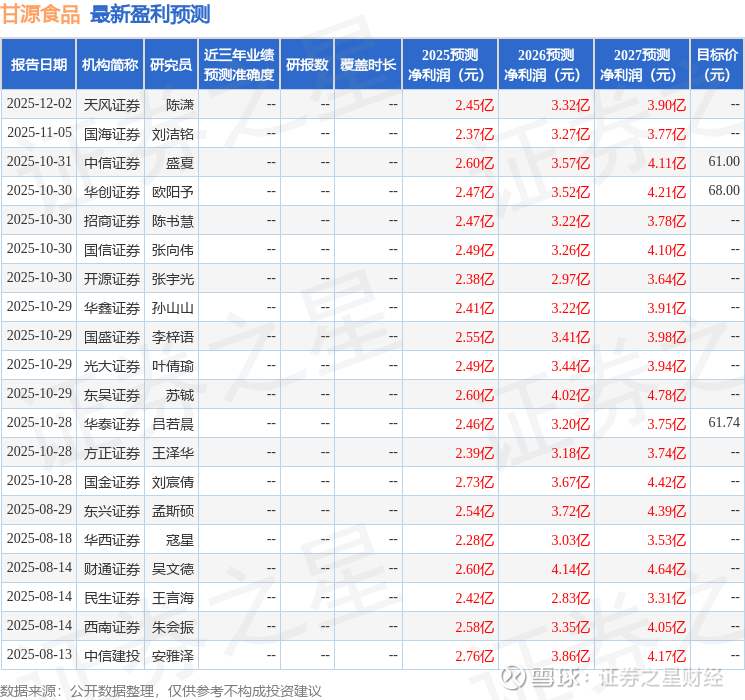Click the 西南证券 institution cell
The image size is (745, 700).
click(112, 627)
